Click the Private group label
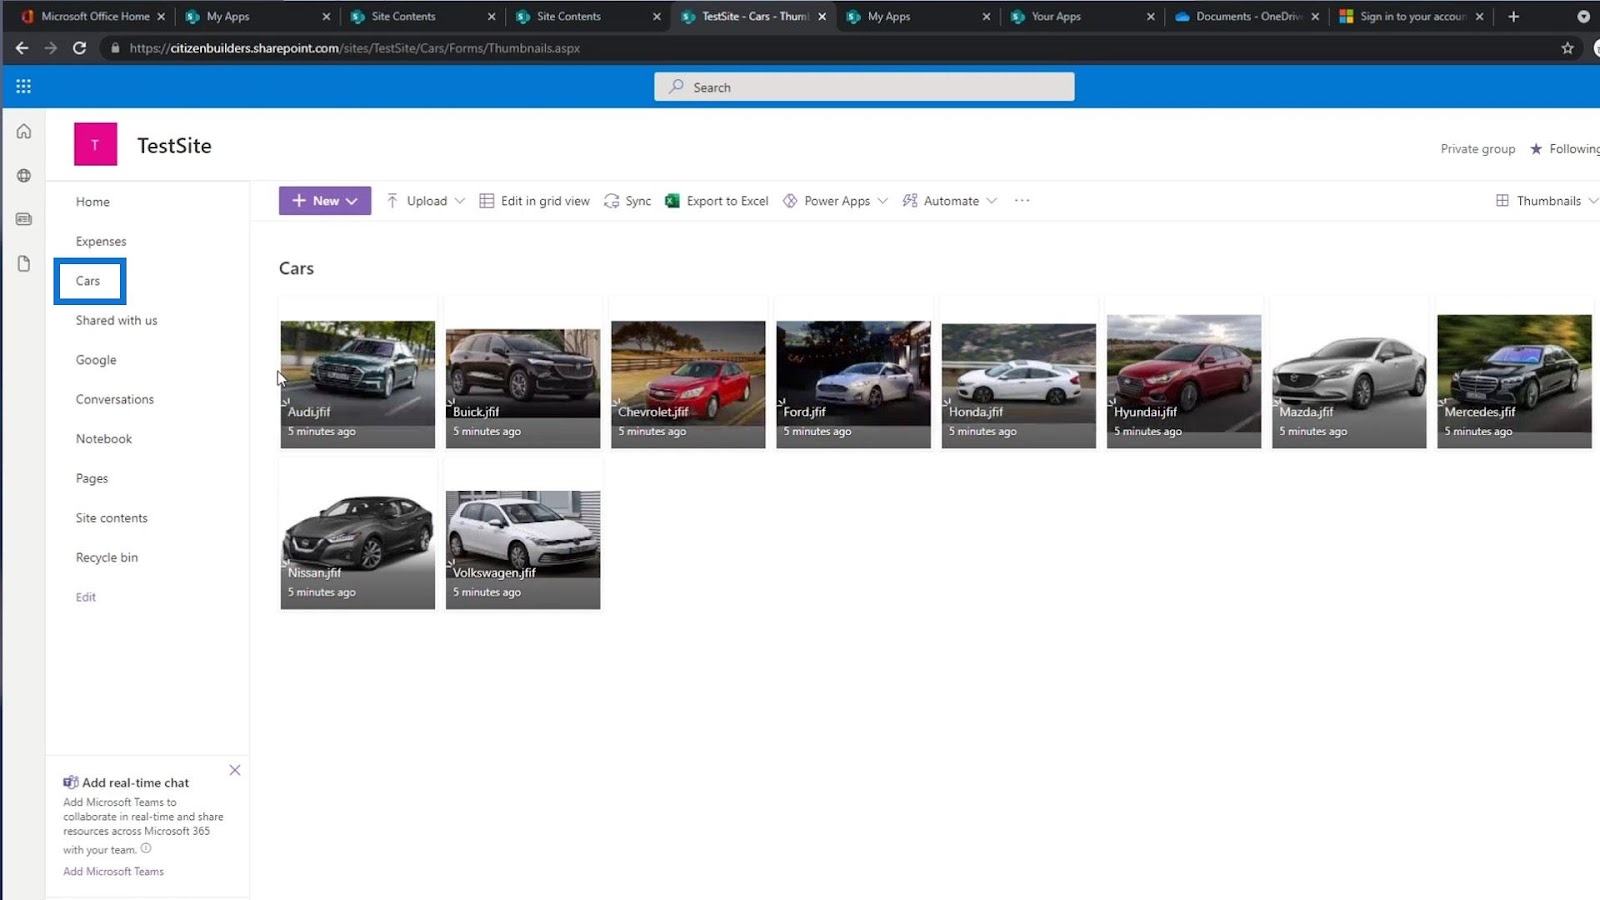 (x=1478, y=149)
